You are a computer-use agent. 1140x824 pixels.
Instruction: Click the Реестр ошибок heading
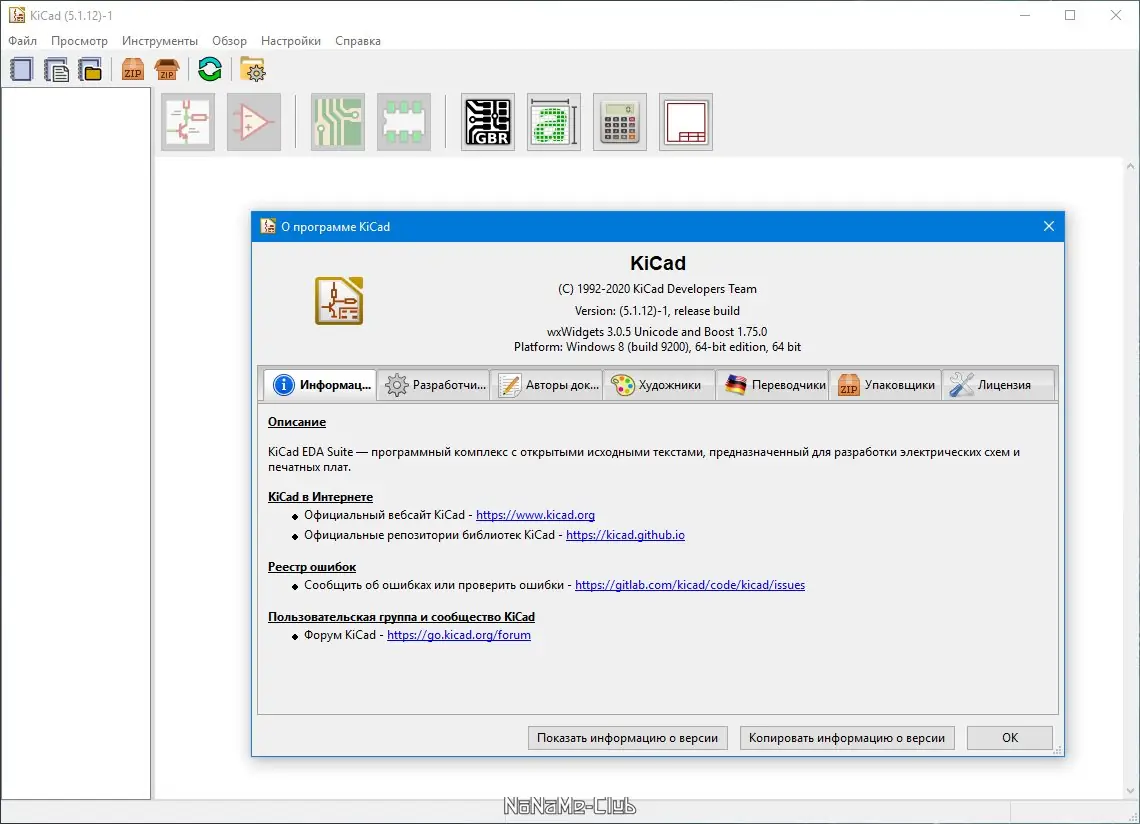(312, 567)
